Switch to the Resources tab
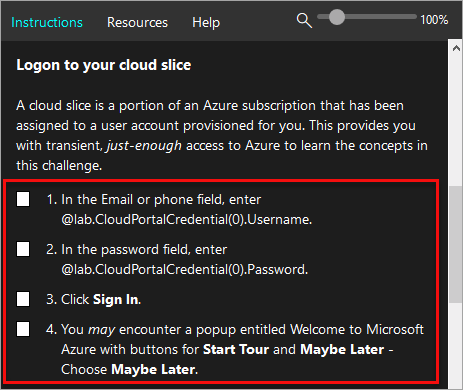 coord(137,23)
